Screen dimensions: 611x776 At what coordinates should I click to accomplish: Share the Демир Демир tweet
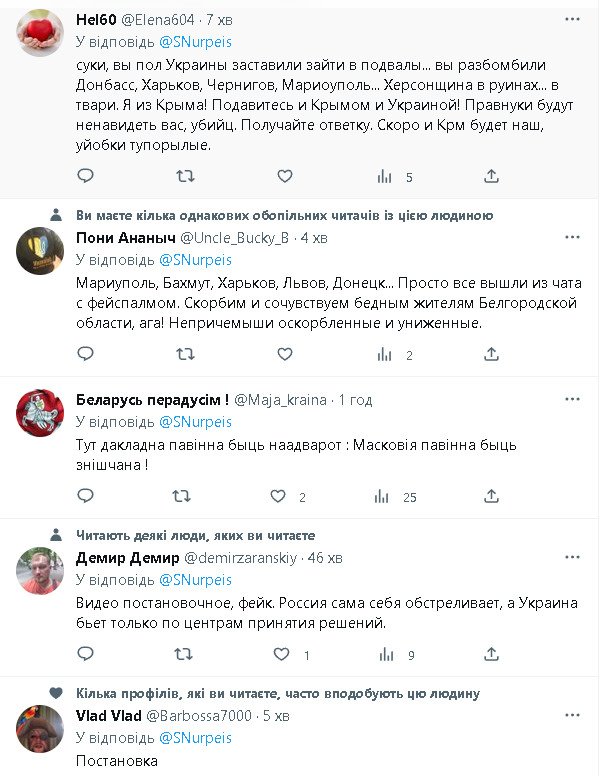coord(491,655)
